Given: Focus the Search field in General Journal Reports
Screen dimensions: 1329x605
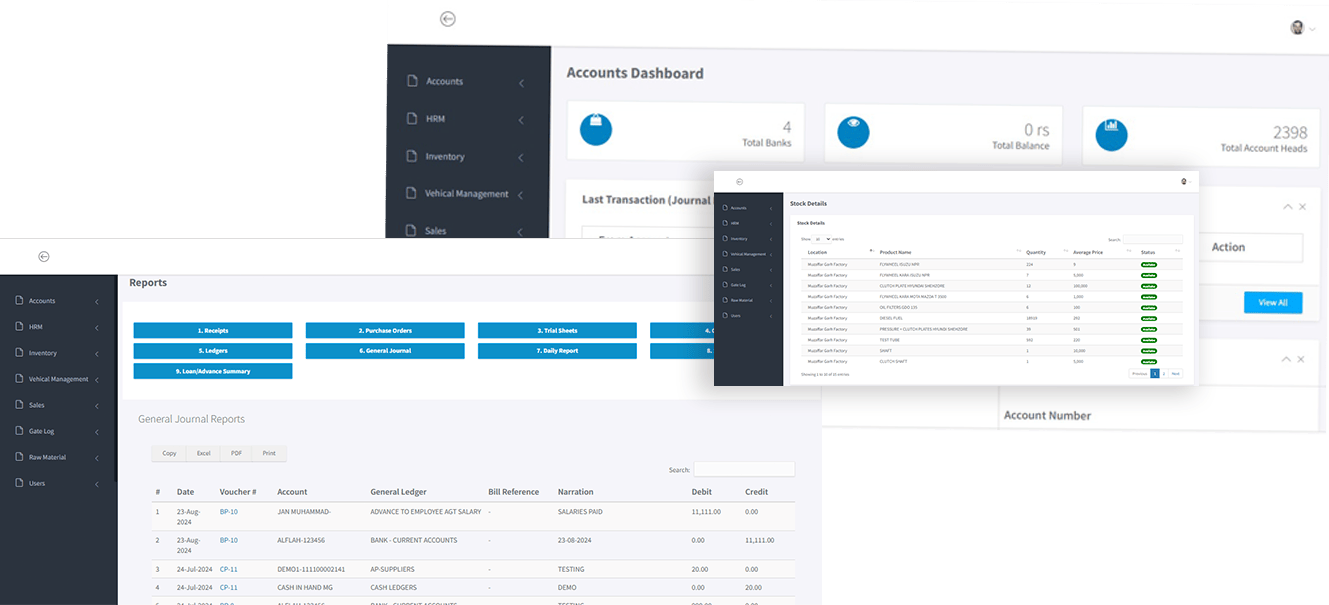Looking at the screenshot, I should pos(744,469).
